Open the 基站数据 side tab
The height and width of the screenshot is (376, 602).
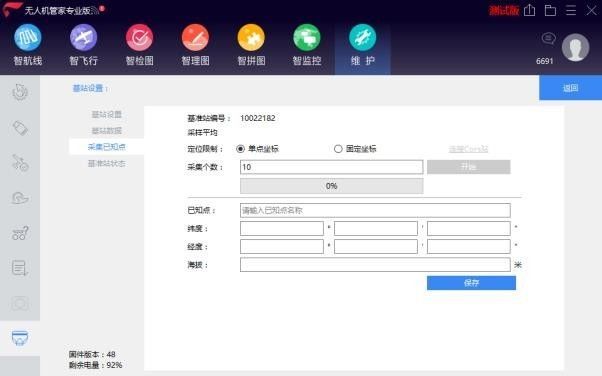[107, 131]
